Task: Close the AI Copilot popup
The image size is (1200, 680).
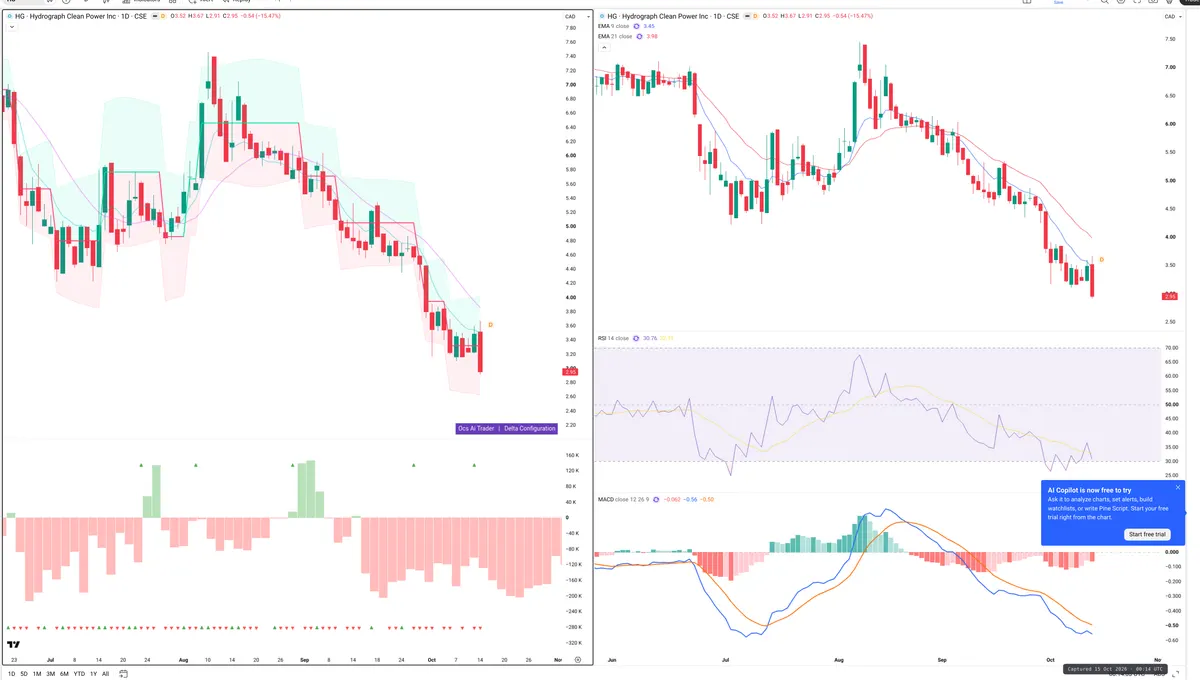Action: point(1178,488)
